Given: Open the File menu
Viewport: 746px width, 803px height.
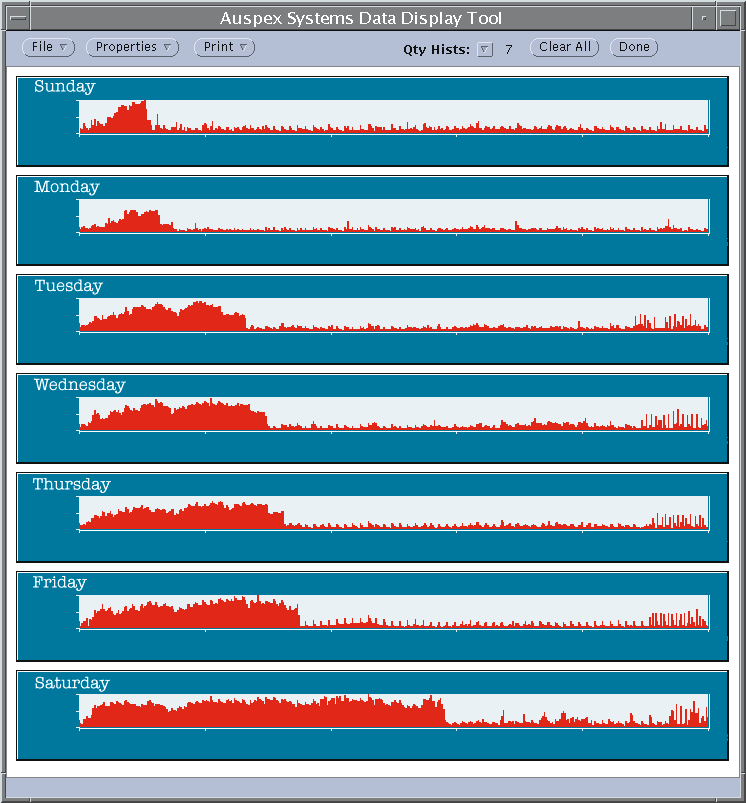Looking at the screenshot, I should [48, 47].
